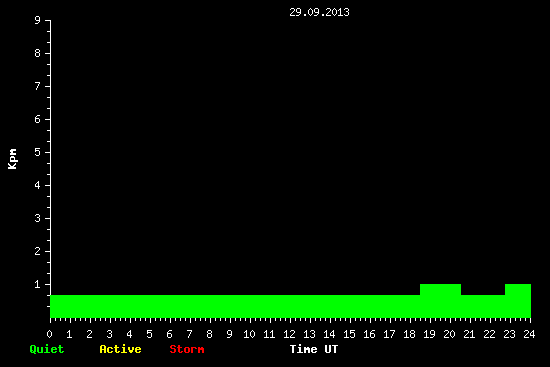
Task: Click the Kpm vertical axis label
Action: click(x=12, y=159)
